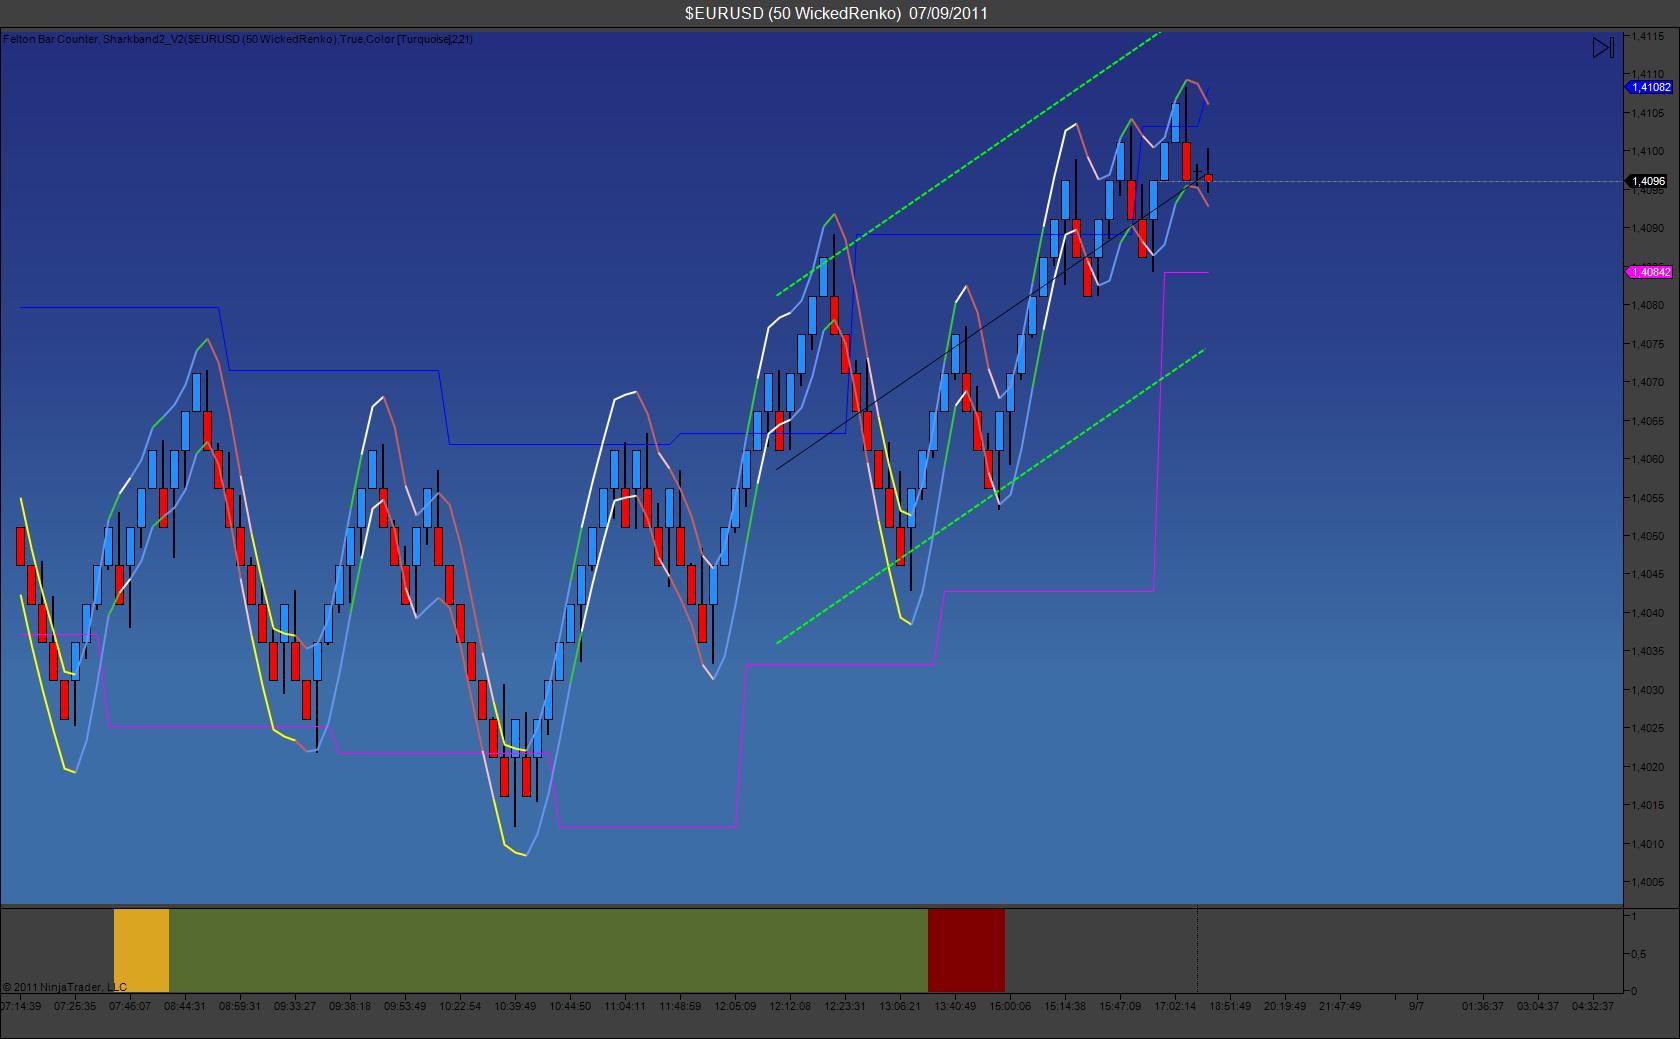Click the 1,4075 price axis label
Image resolution: width=1680 pixels, height=1039 pixels.
[1647, 344]
